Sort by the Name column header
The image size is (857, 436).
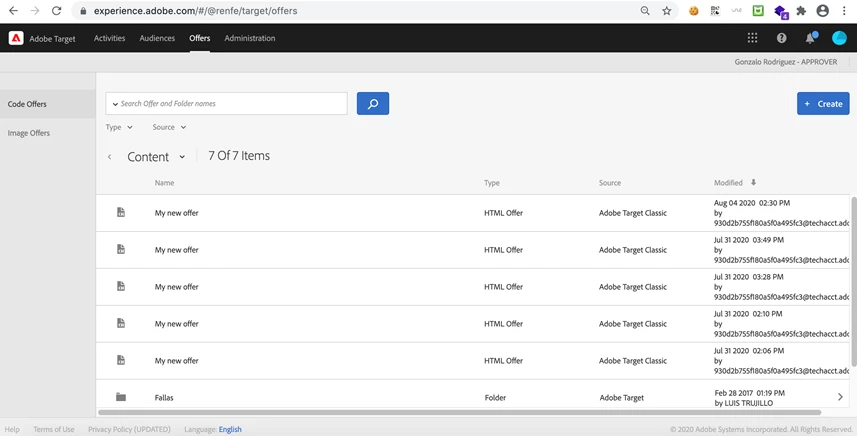click(164, 183)
